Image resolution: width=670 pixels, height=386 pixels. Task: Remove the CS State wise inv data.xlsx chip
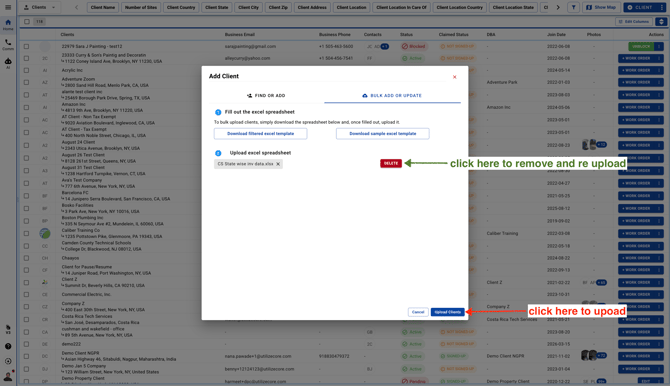pyautogui.click(x=278, y=164)
